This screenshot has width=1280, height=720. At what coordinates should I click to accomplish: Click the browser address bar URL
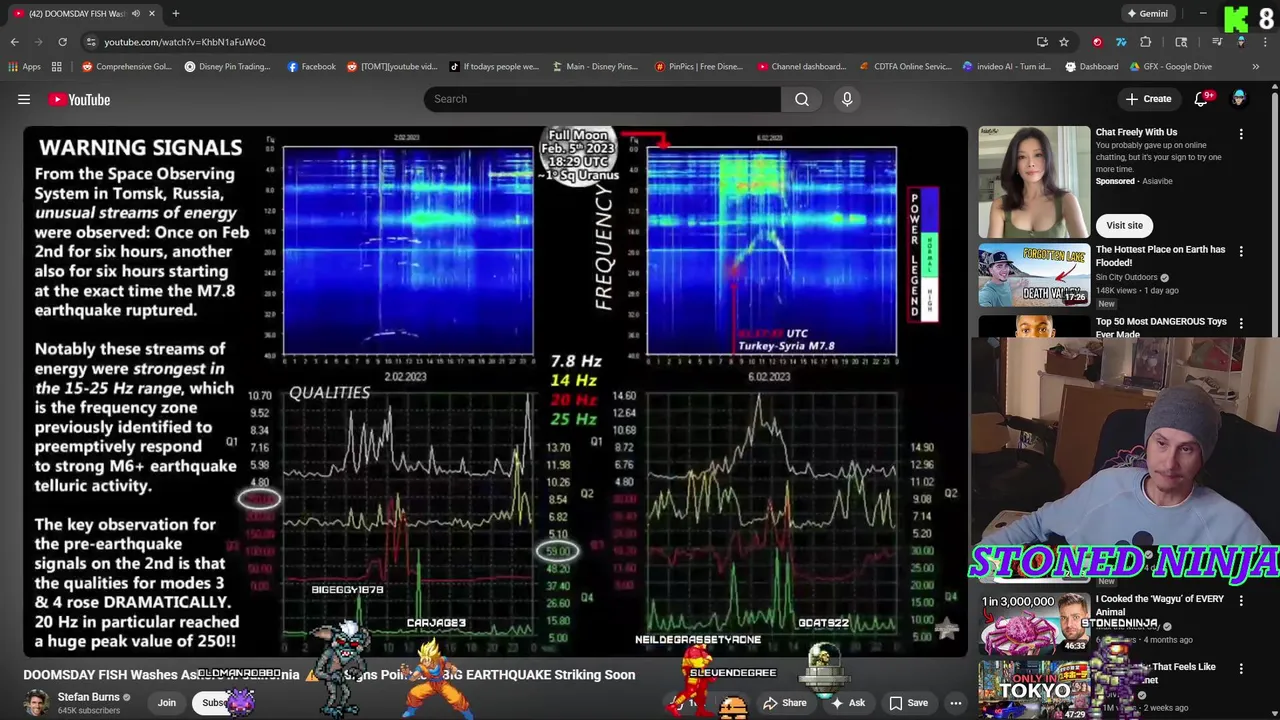(x=185, y=42)
